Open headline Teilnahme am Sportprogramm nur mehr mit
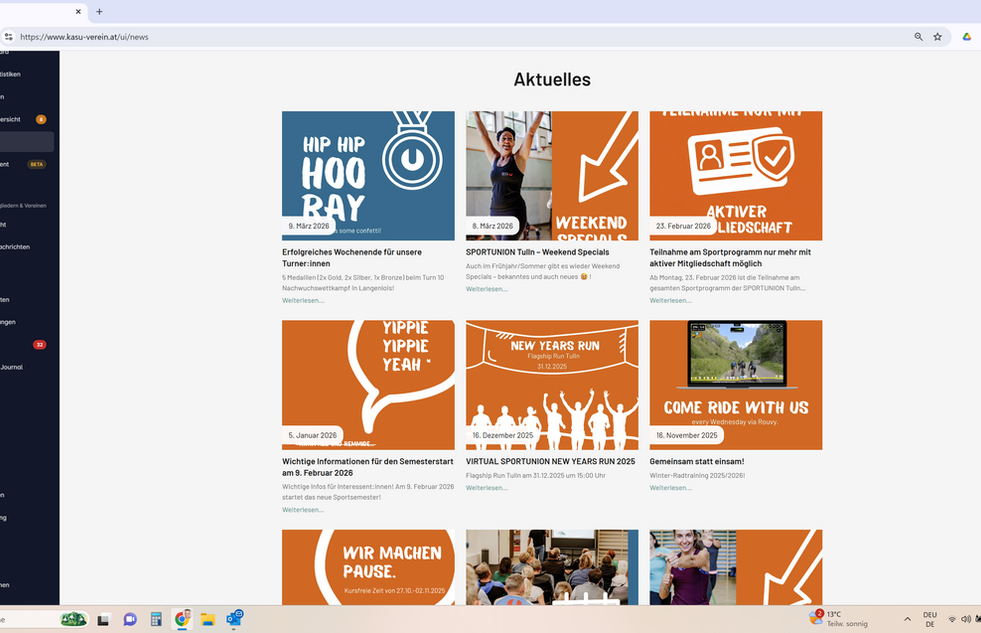 (x=730, y=258)
